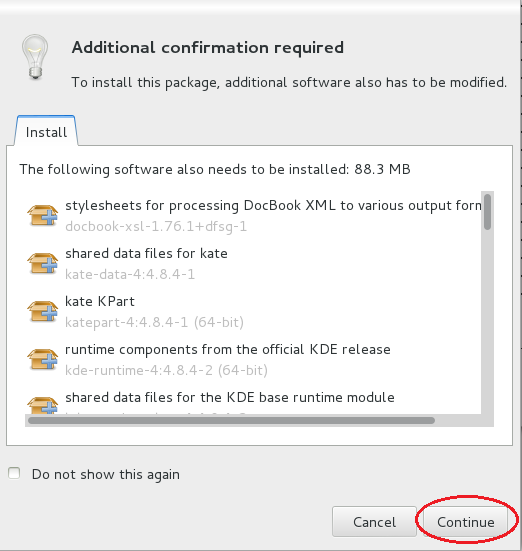Screen dimensions: 522x551
Task: Click the Cancel button
Action: (374, 522)
